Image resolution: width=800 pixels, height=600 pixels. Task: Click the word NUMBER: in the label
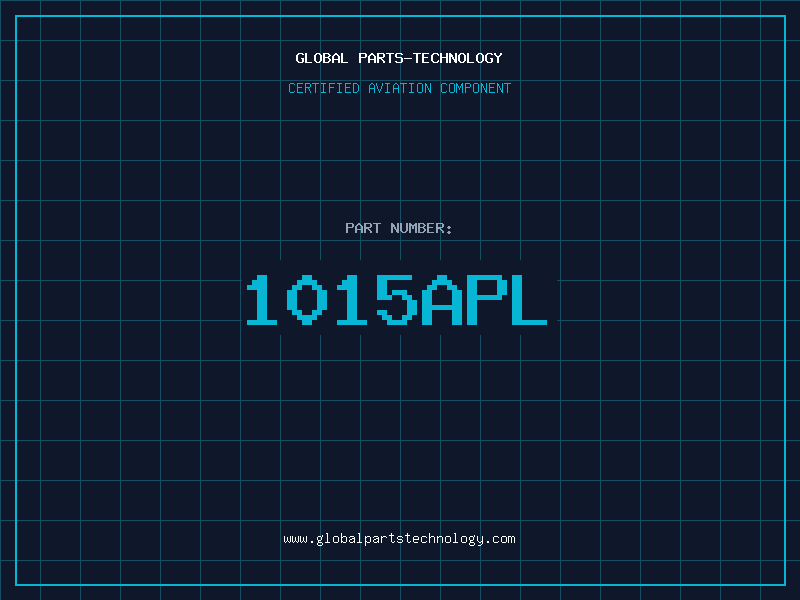[x=421, y=228]
